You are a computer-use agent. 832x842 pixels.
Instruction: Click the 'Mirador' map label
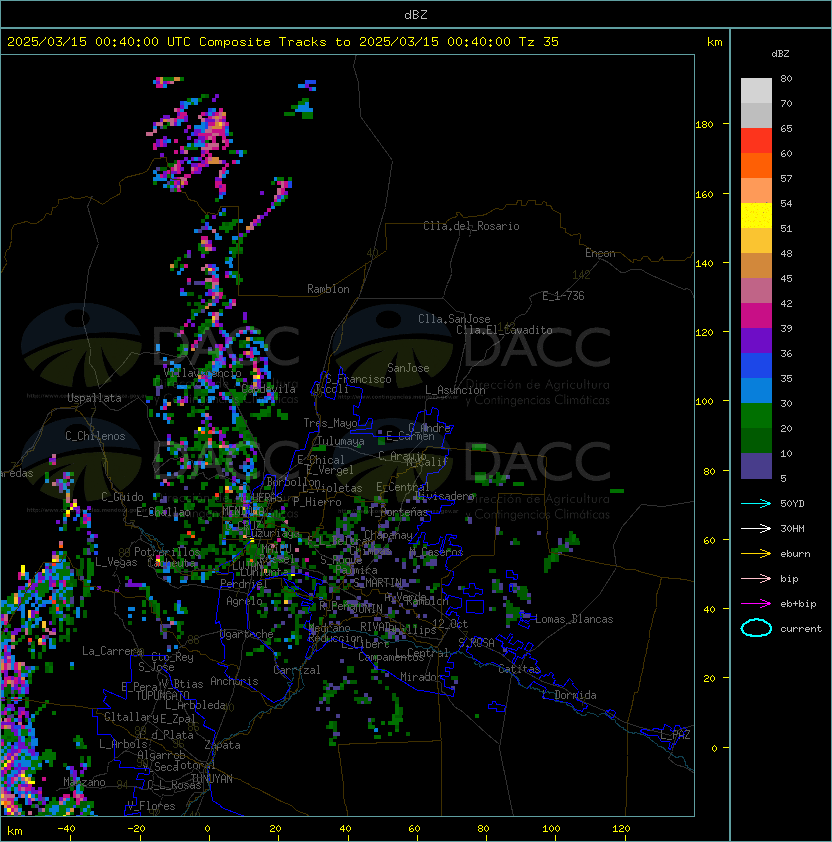click(x=422, y=677)
